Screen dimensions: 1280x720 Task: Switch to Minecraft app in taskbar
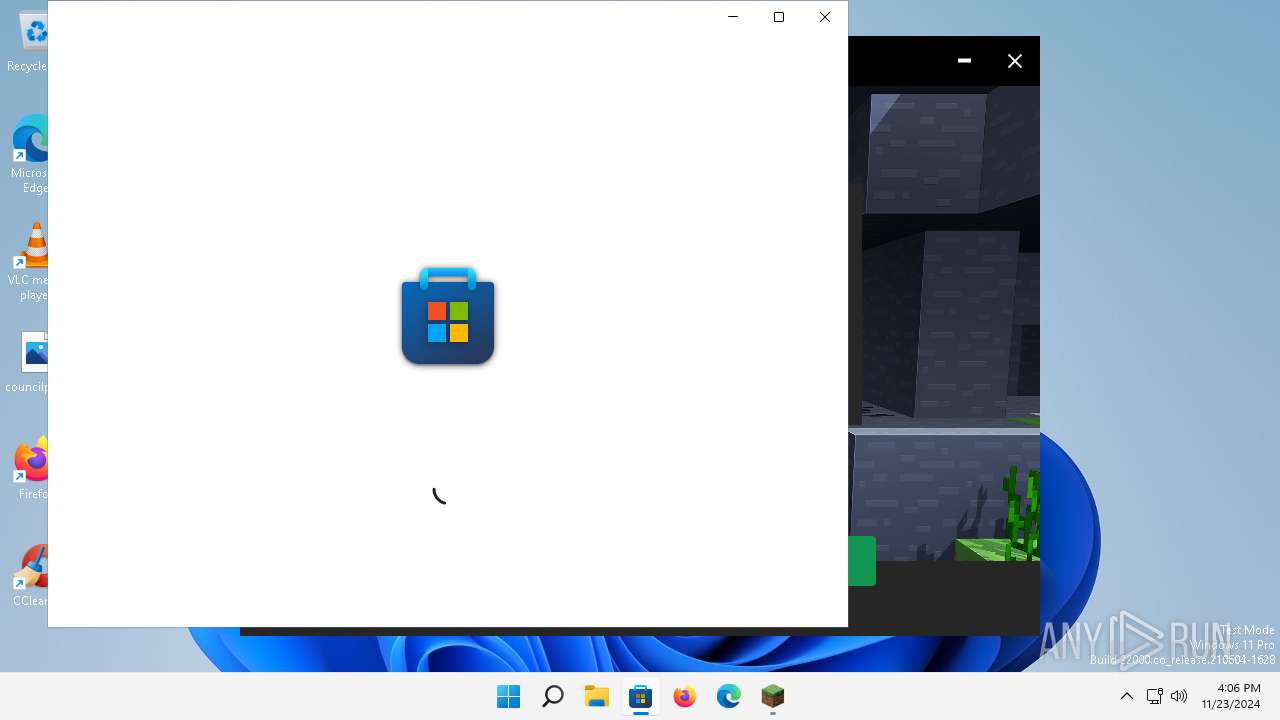[772, 696]
